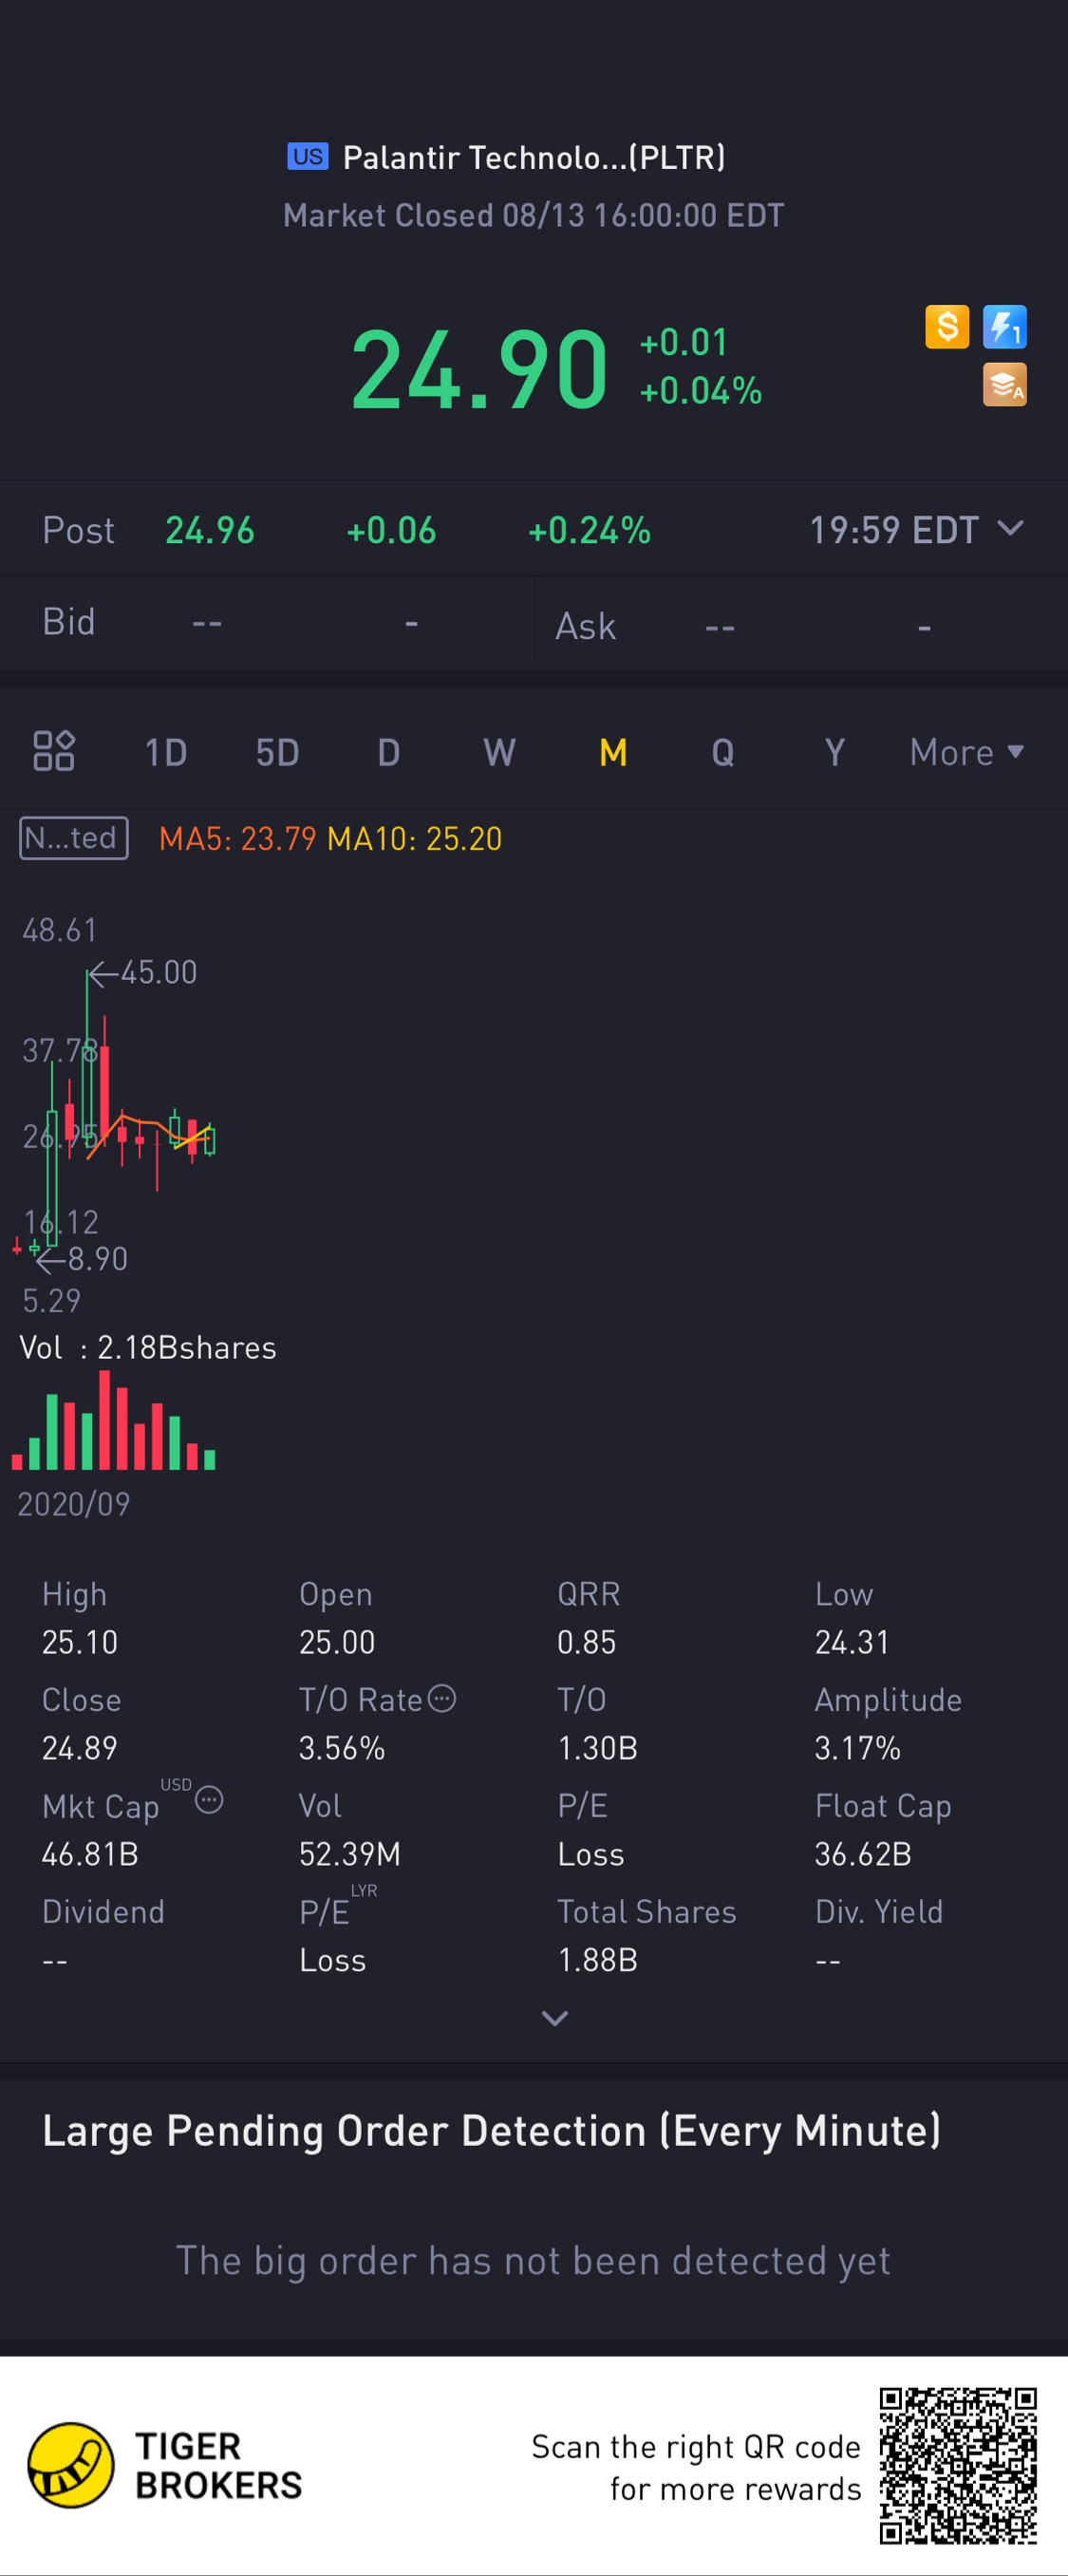Tap the Total Shares value 1.88B
Screen dimensions: 1068x2576
coord(598,1960)
